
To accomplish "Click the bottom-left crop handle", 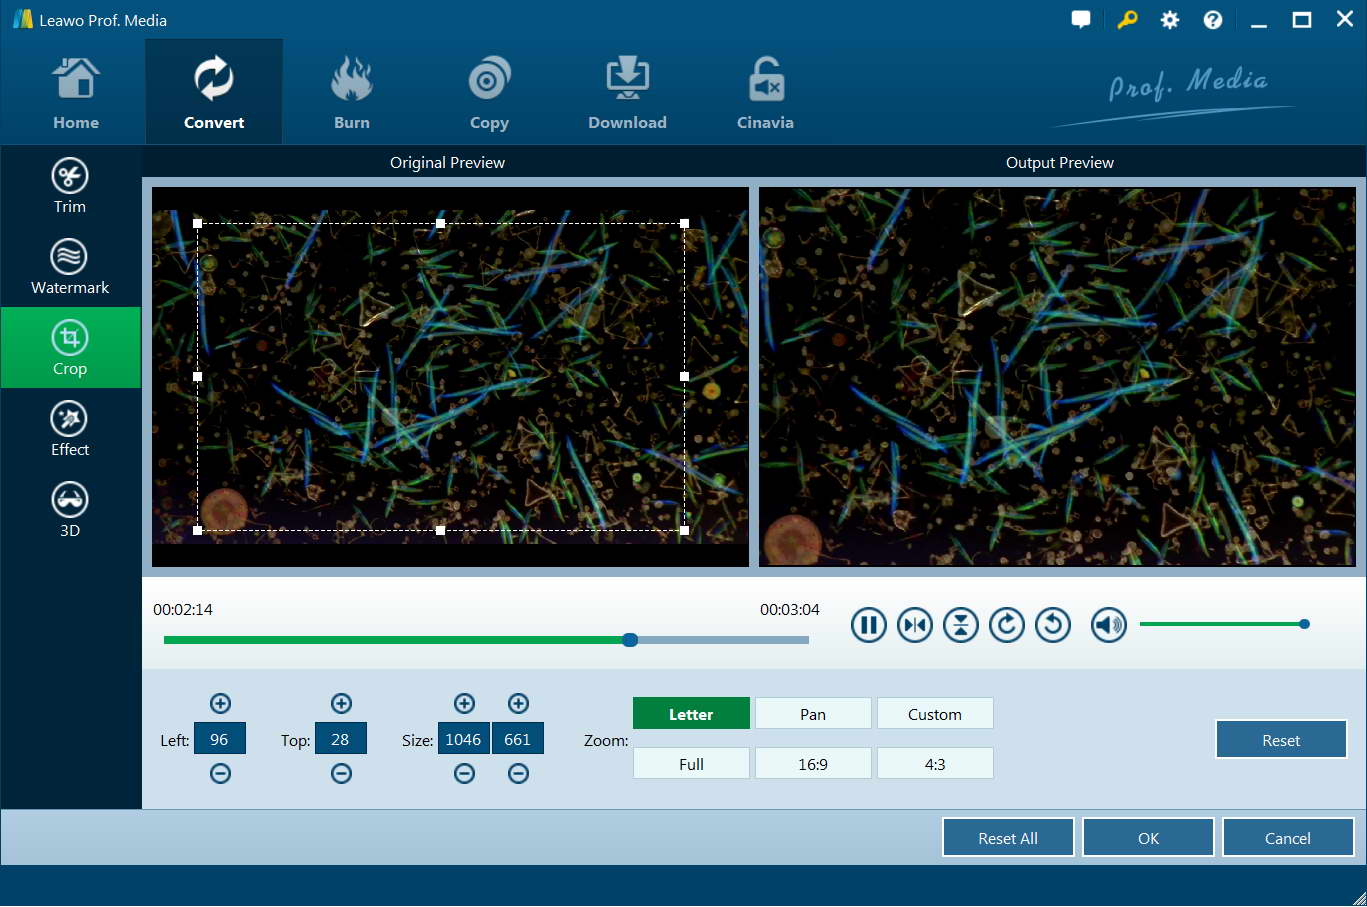I will tap(197, 530).
